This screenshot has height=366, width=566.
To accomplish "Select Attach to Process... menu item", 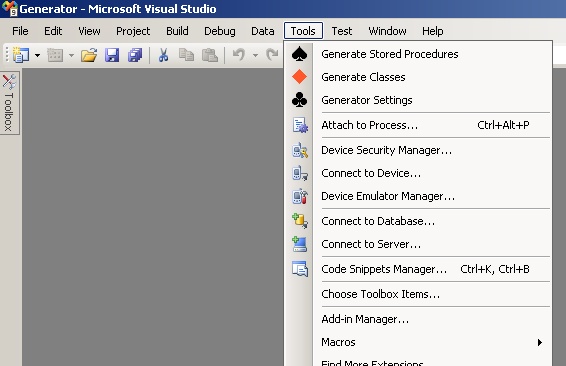I will coord(418,125).
